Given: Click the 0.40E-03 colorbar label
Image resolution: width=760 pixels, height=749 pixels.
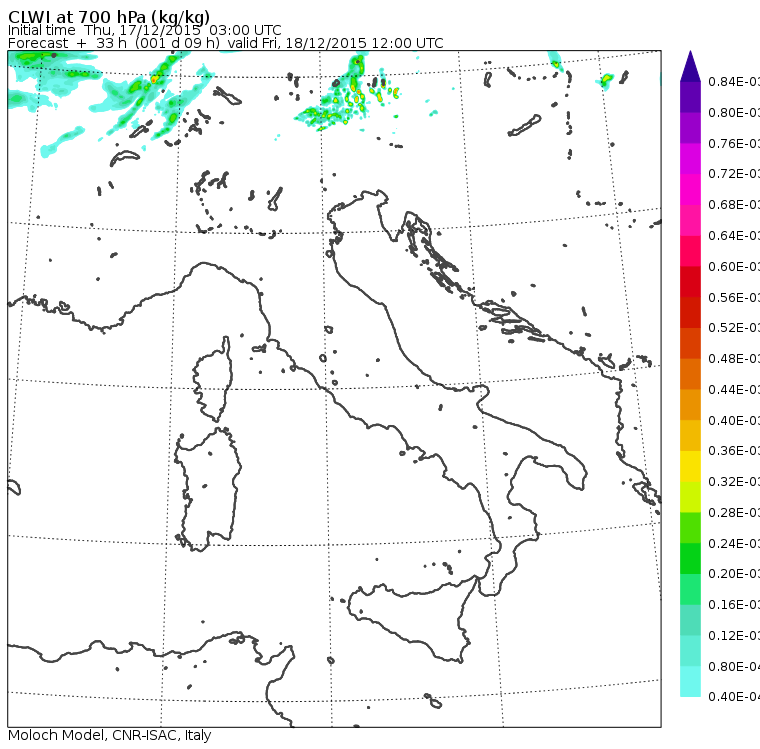Looking at the screenshot, I should [x=734, y=420].
